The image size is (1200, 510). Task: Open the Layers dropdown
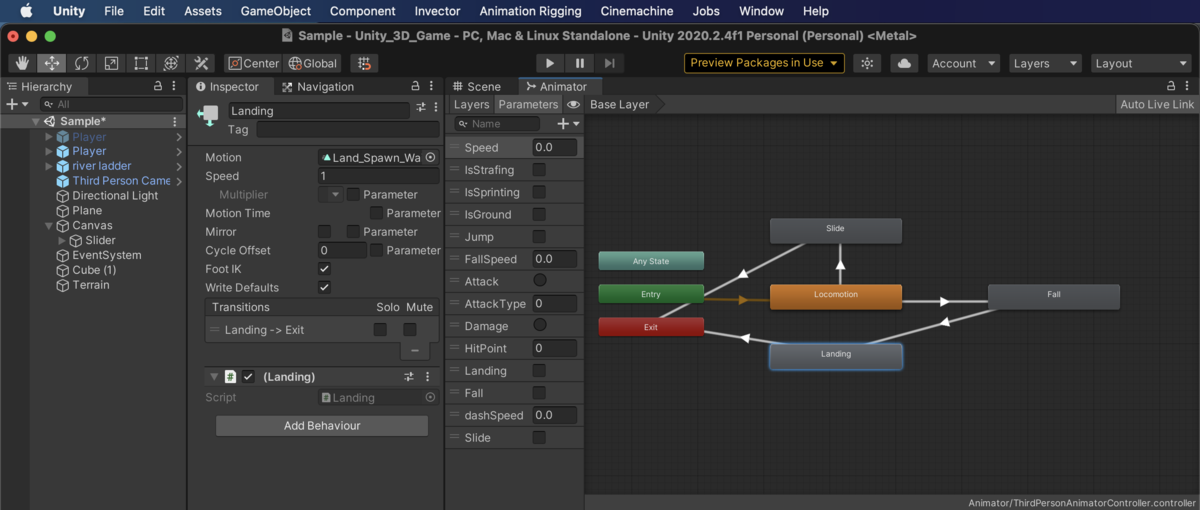tap(1045, 63)
